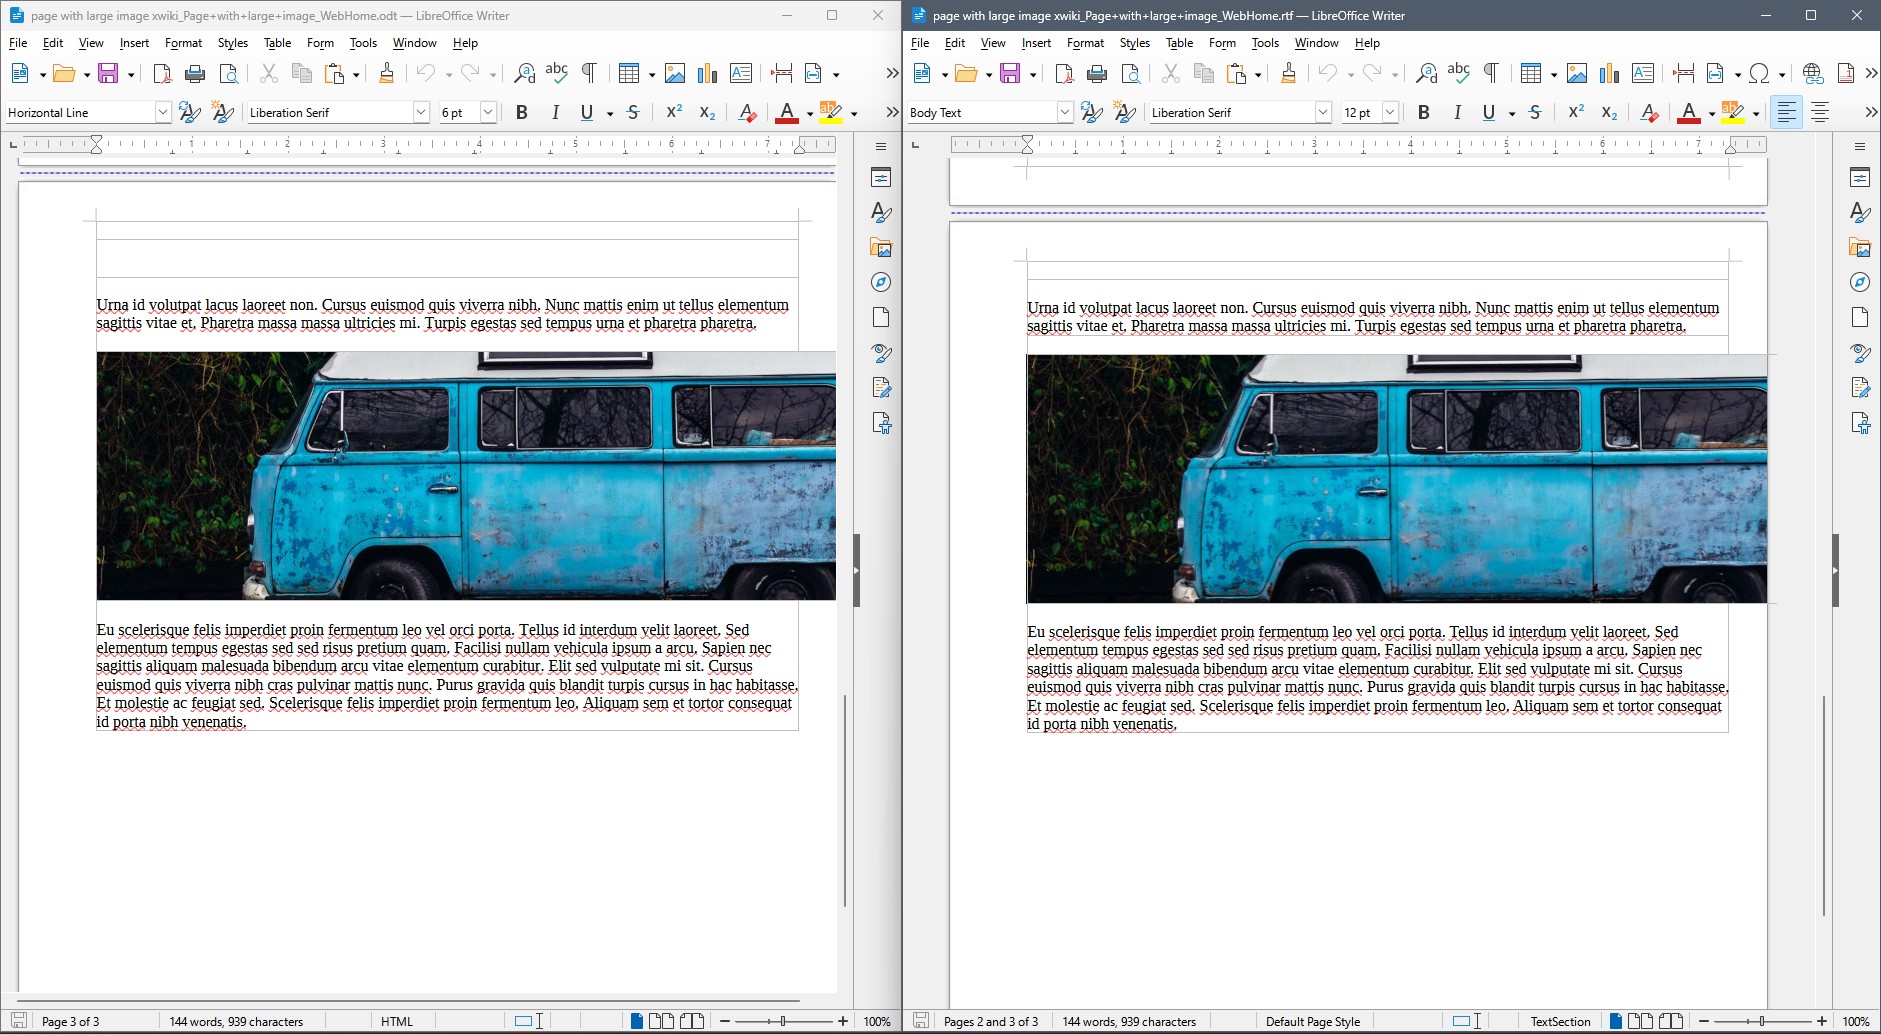Click 'Pages 2 and 3 of 3' in right status bar

point(991,1021)
